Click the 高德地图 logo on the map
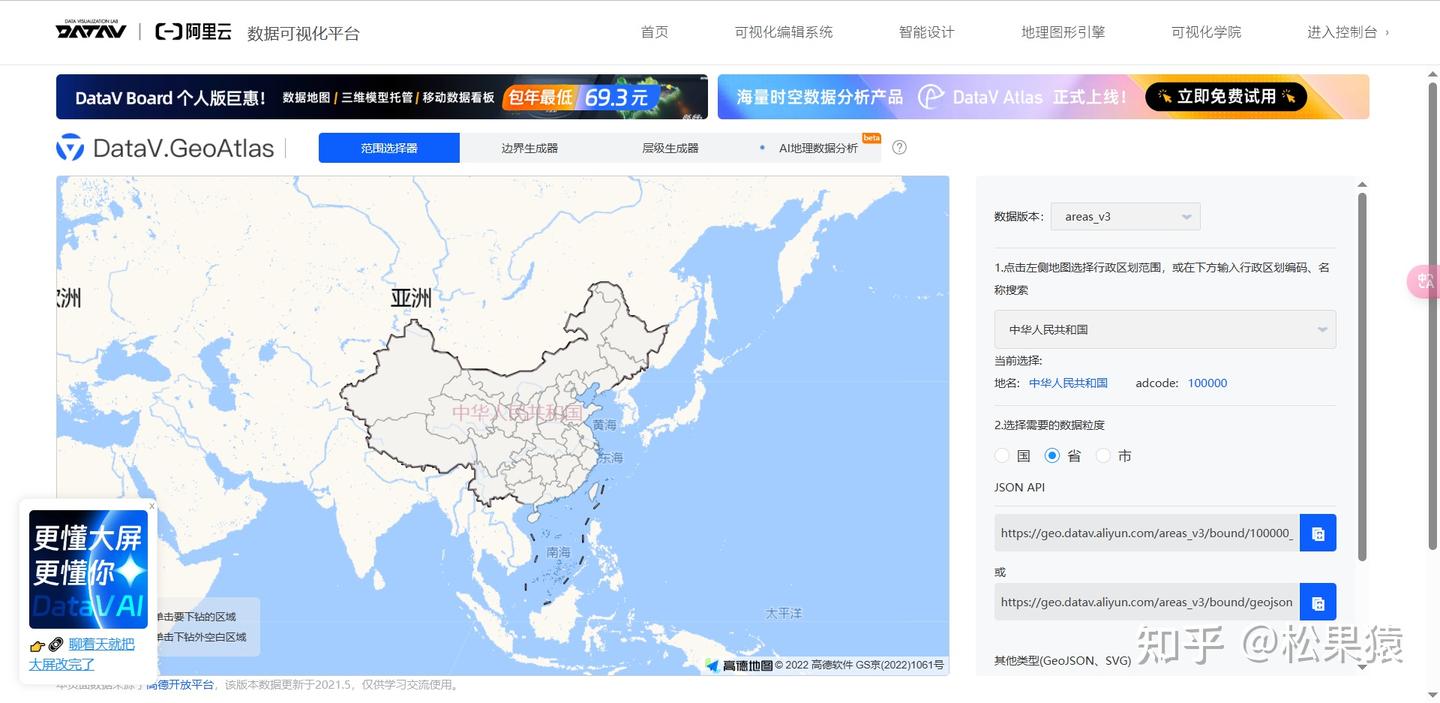The width and height of the screenshot is (1440, 703). (738, 664)
